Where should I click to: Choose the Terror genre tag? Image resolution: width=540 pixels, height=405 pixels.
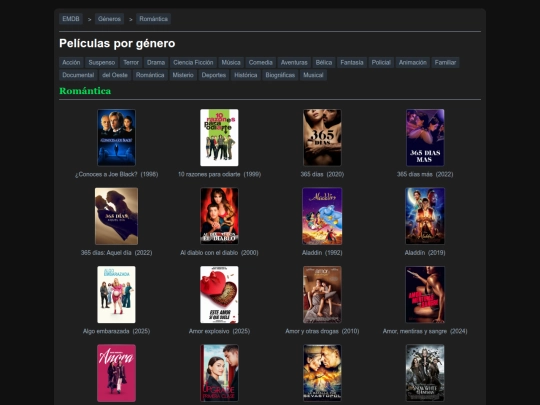(131, 62)
